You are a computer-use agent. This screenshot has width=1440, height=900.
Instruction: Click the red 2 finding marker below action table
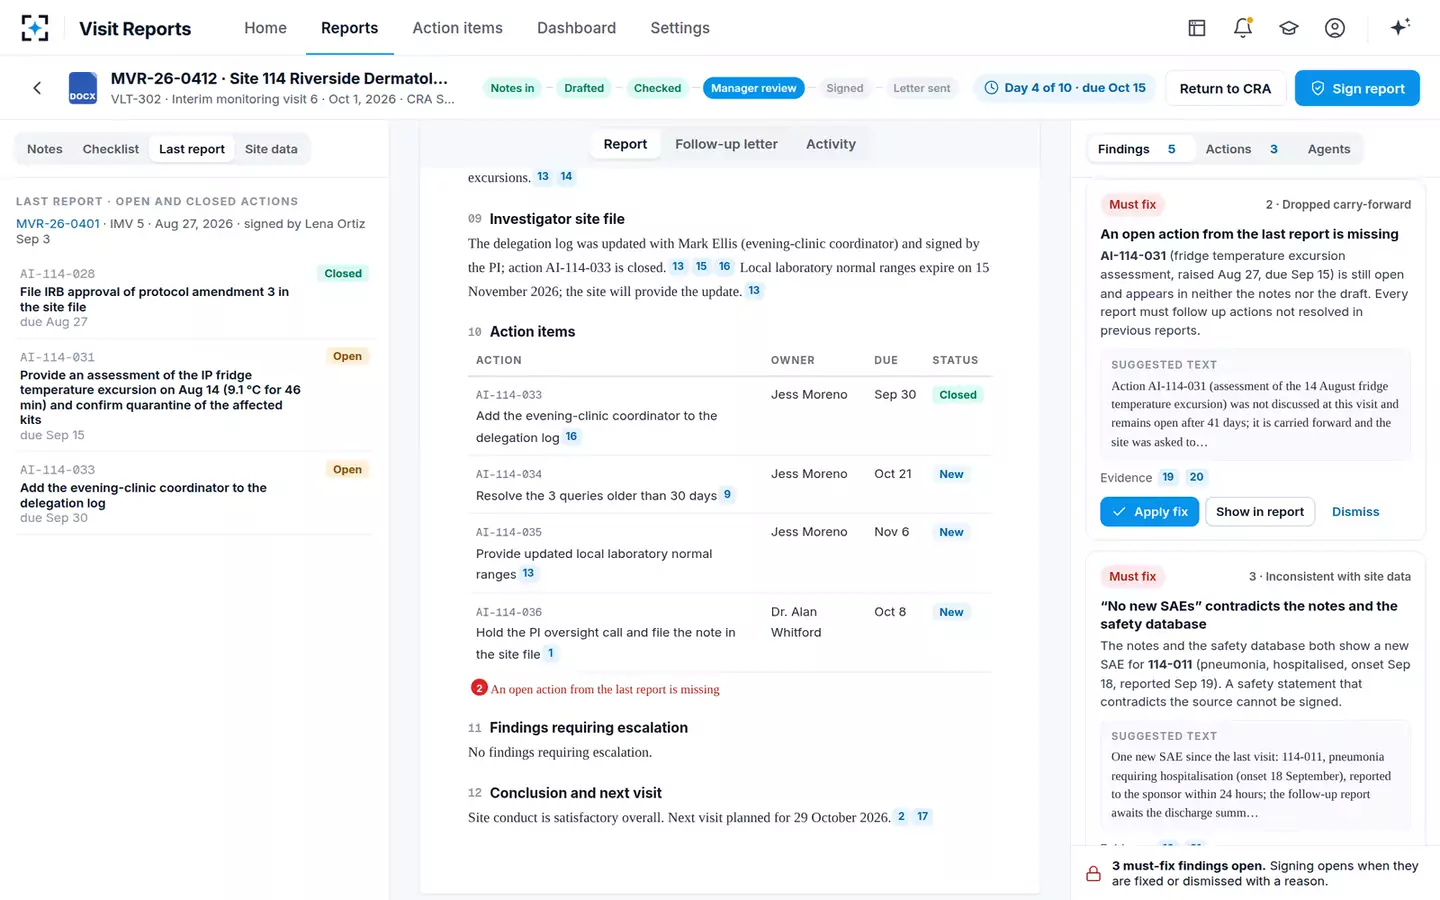(479, 688)
